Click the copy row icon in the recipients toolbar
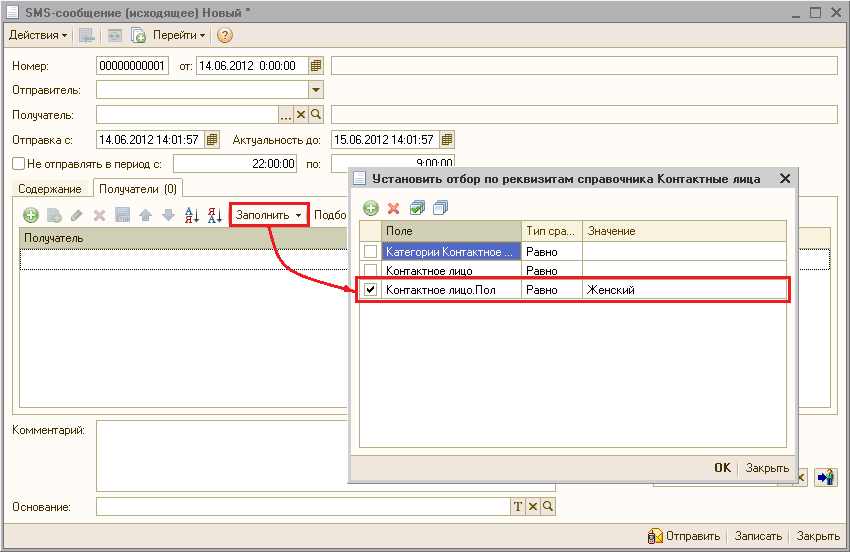Image resolution: width=850 pixels, height=552 pixels. [54, 215]
